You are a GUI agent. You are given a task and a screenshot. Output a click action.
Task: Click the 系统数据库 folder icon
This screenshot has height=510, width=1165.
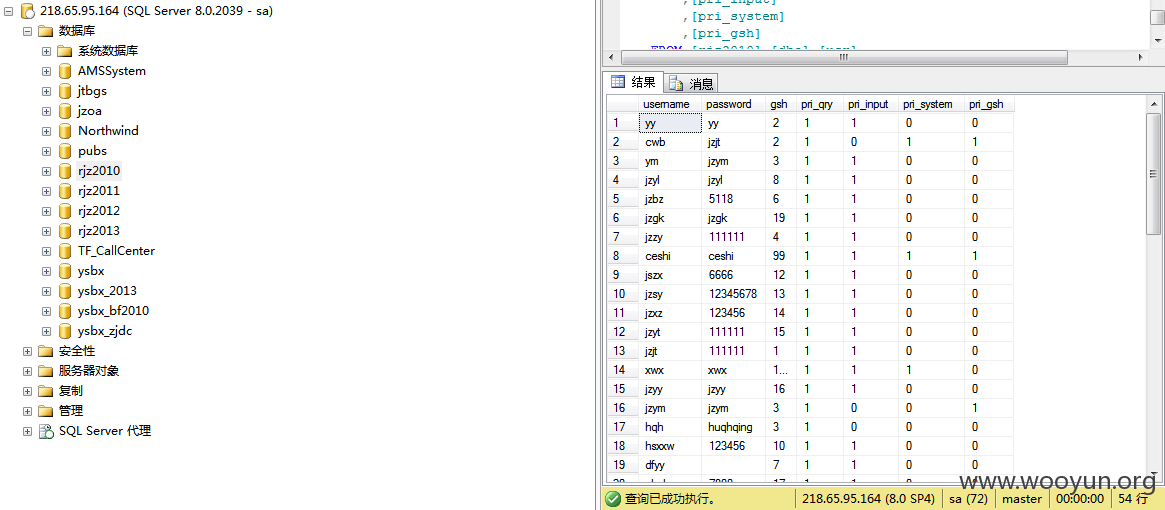coord(65,51)
